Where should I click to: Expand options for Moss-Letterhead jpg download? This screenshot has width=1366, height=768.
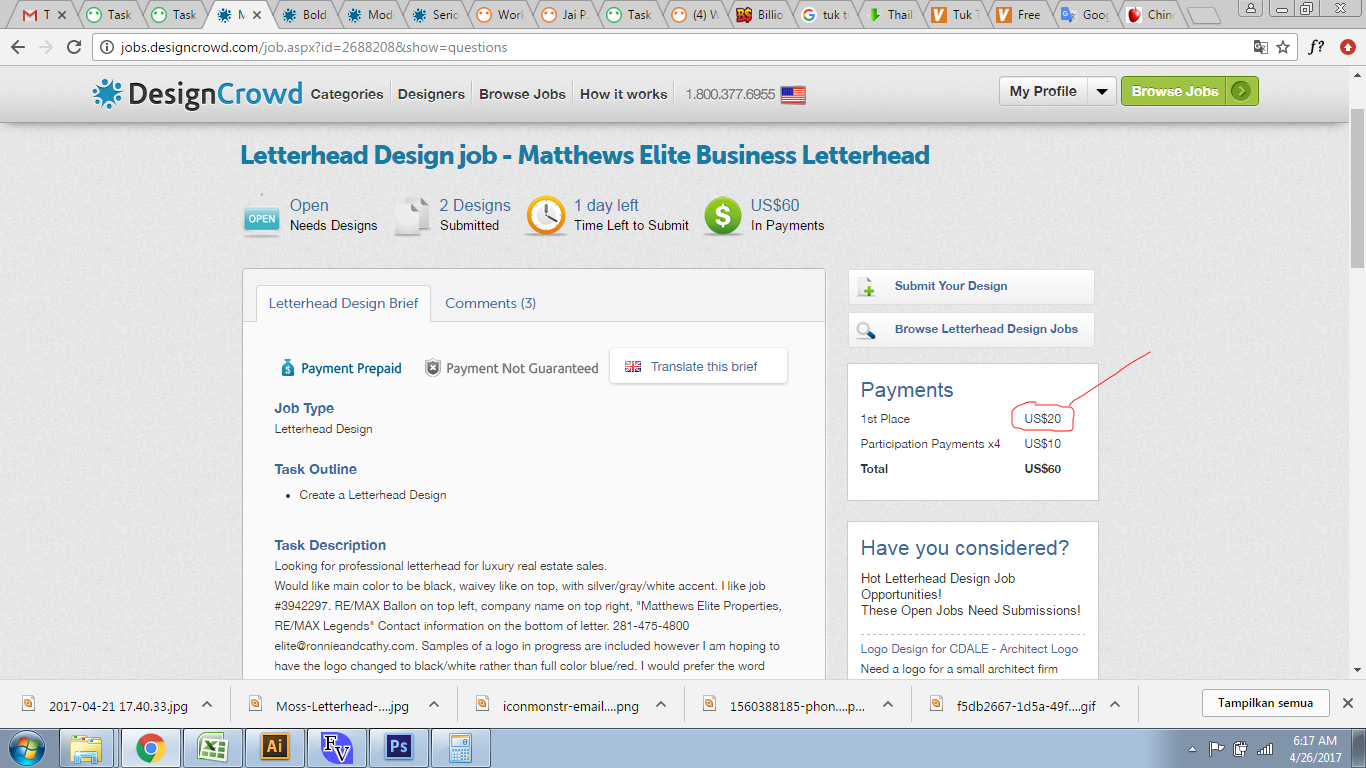click(x=434, y=704)
